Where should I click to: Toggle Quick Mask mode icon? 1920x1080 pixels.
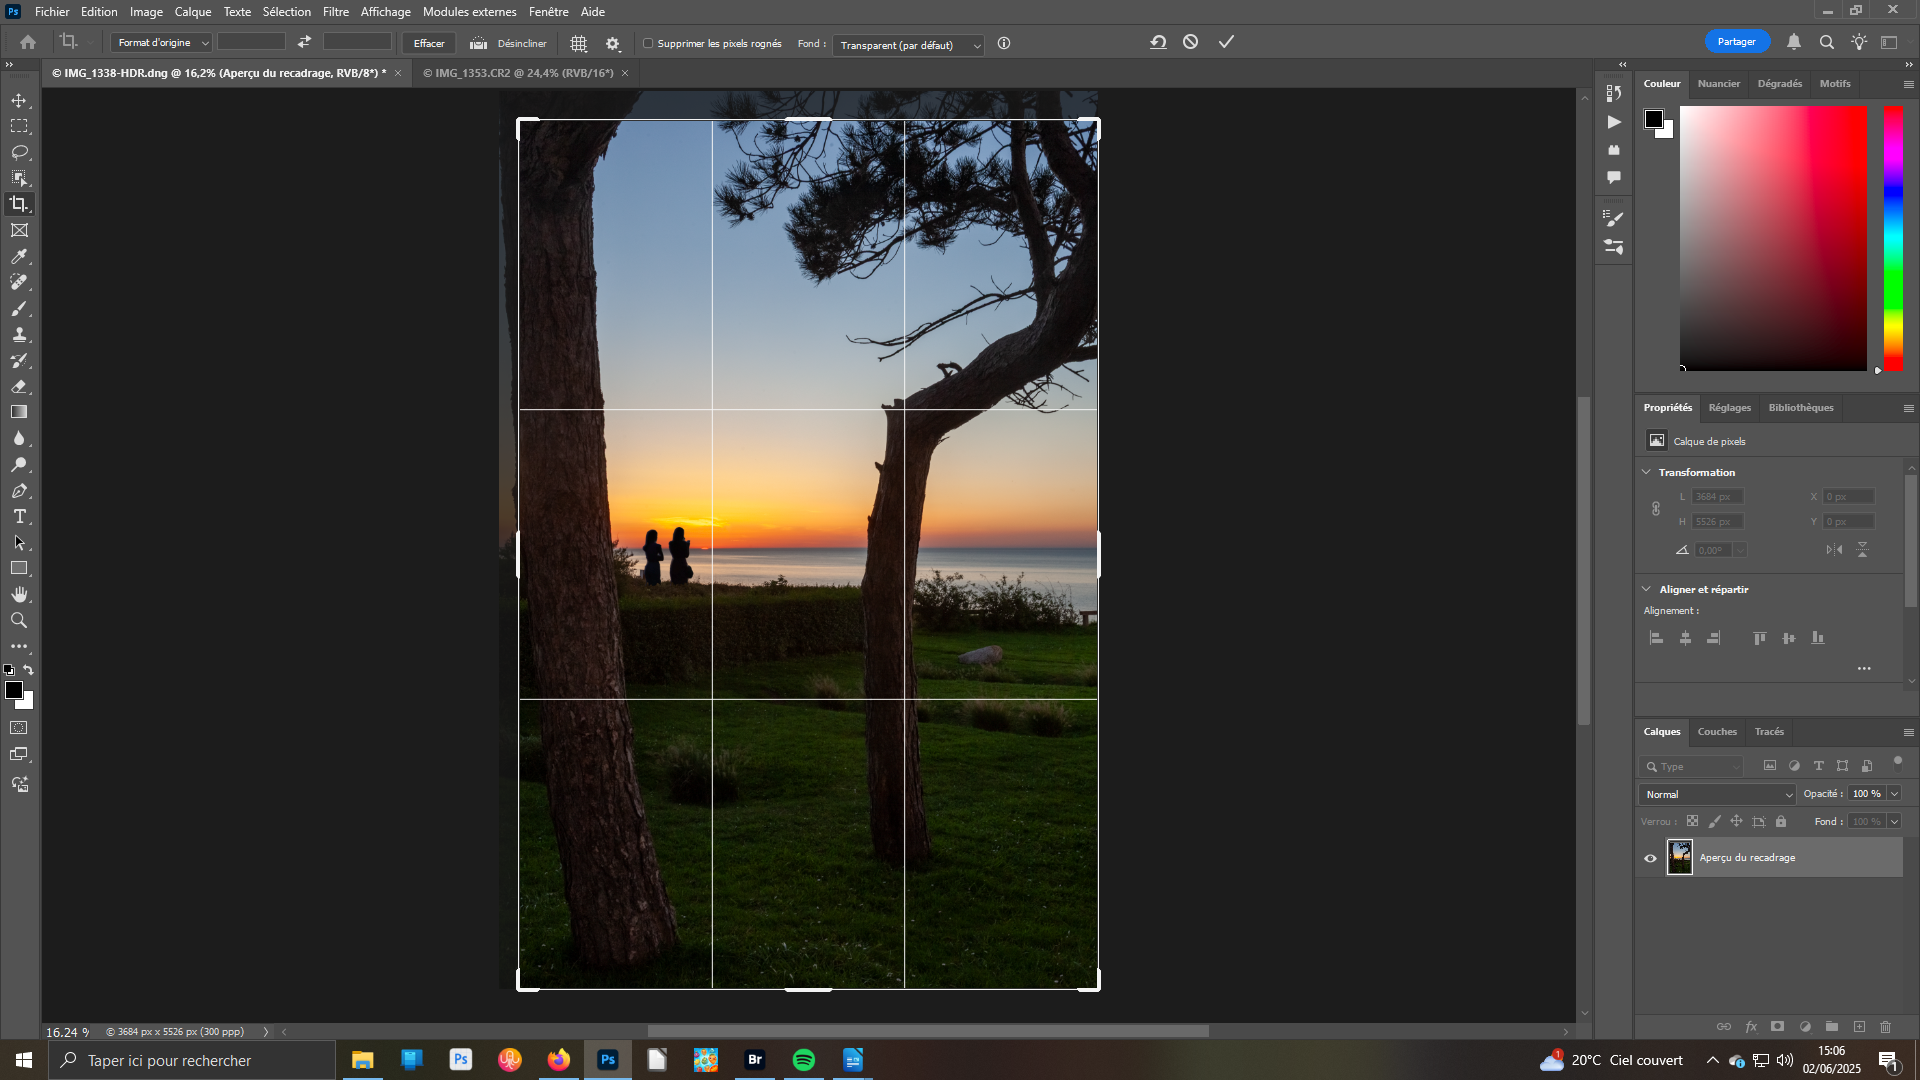tap(19, 728)
